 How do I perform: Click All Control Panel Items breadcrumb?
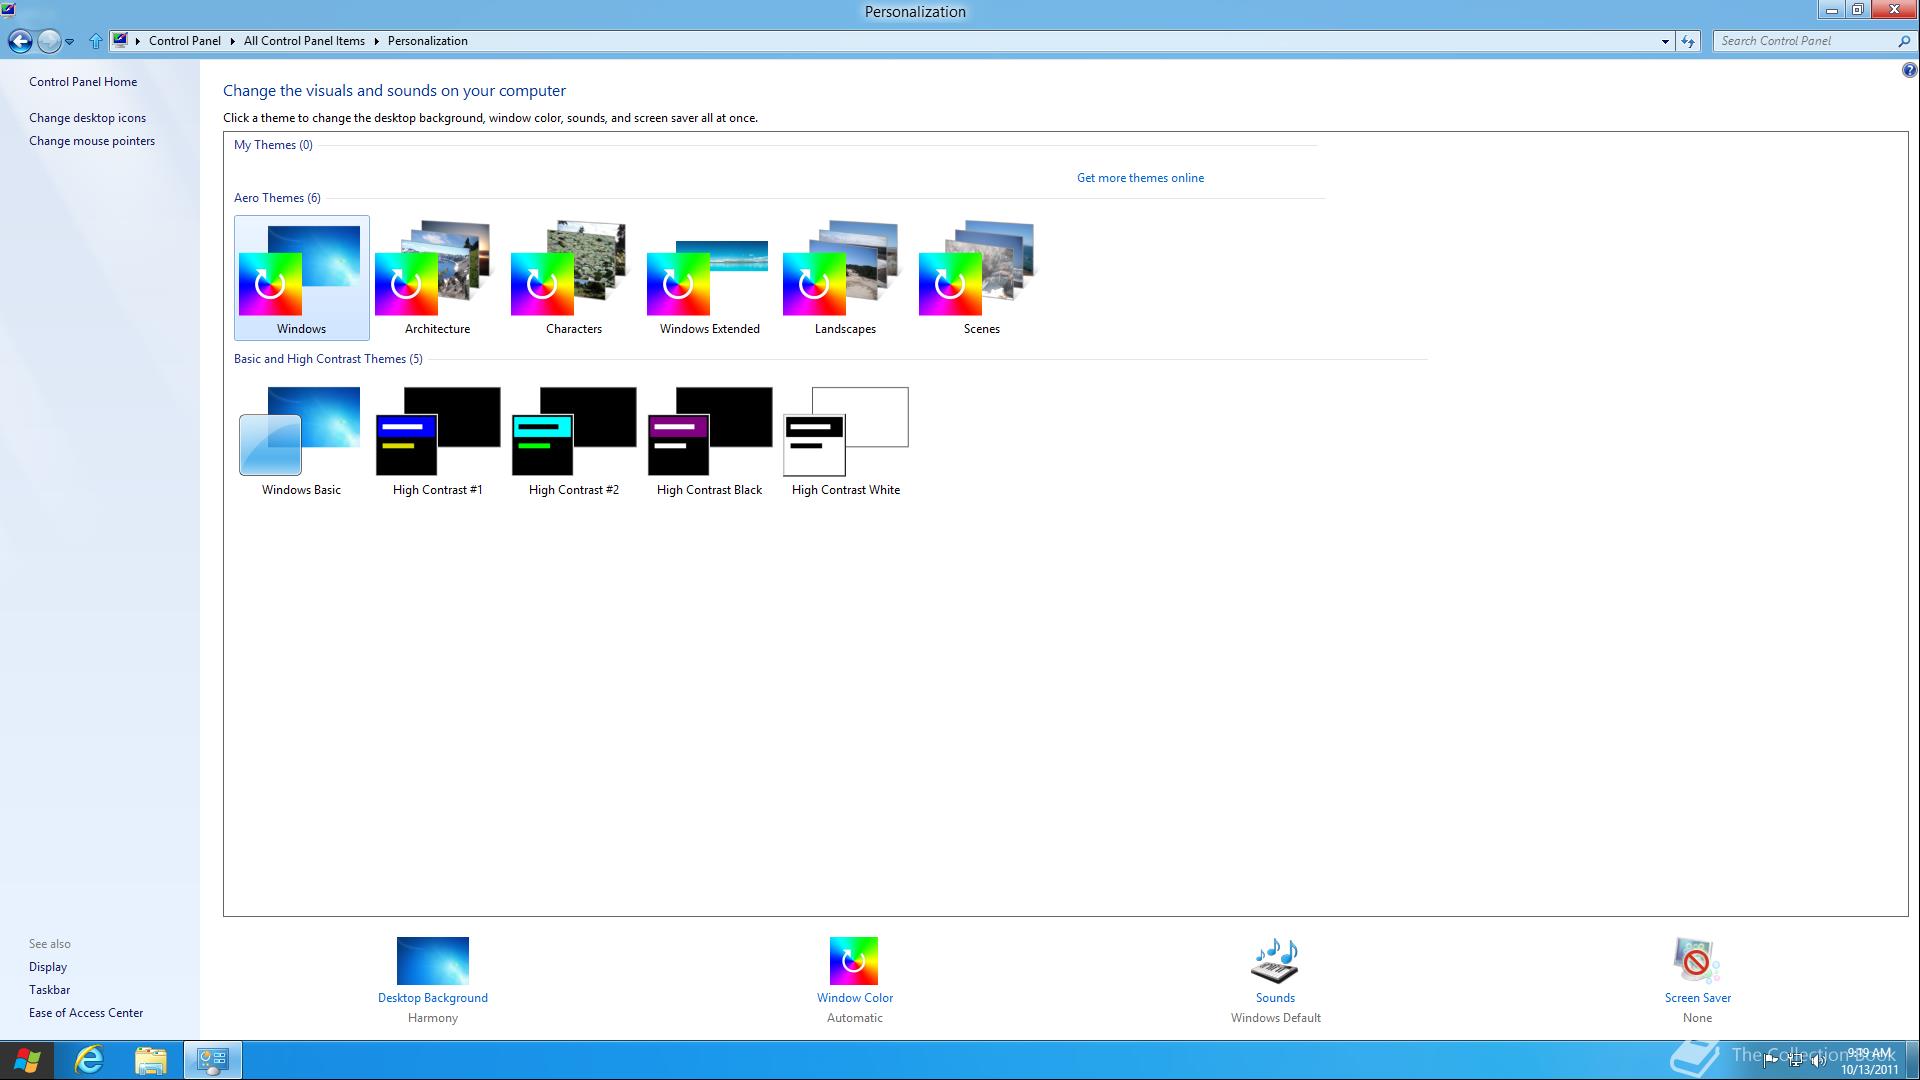[304, 41]
